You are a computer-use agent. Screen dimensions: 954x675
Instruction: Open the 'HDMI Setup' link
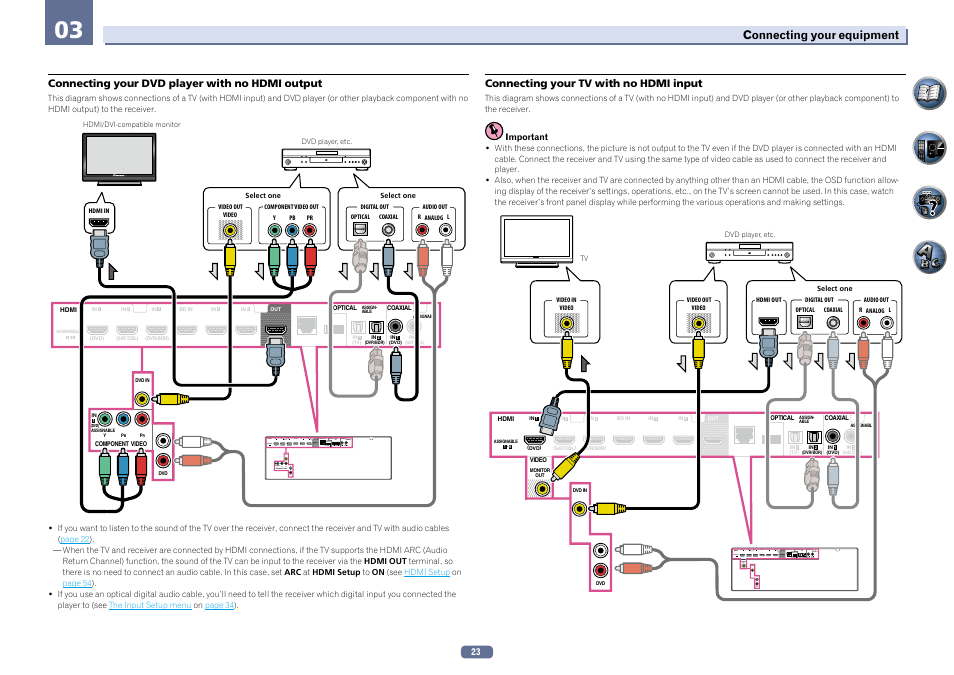coord(427,572)
